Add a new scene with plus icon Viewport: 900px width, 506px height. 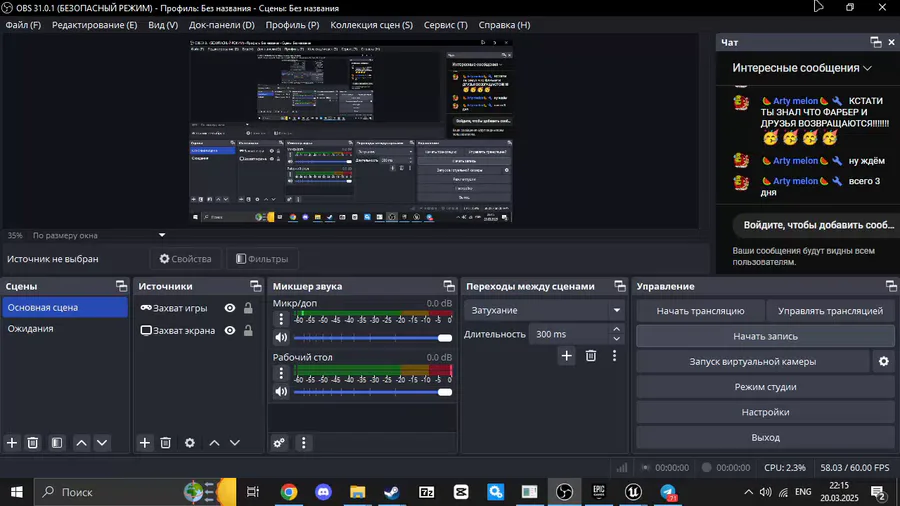(12, 443)
